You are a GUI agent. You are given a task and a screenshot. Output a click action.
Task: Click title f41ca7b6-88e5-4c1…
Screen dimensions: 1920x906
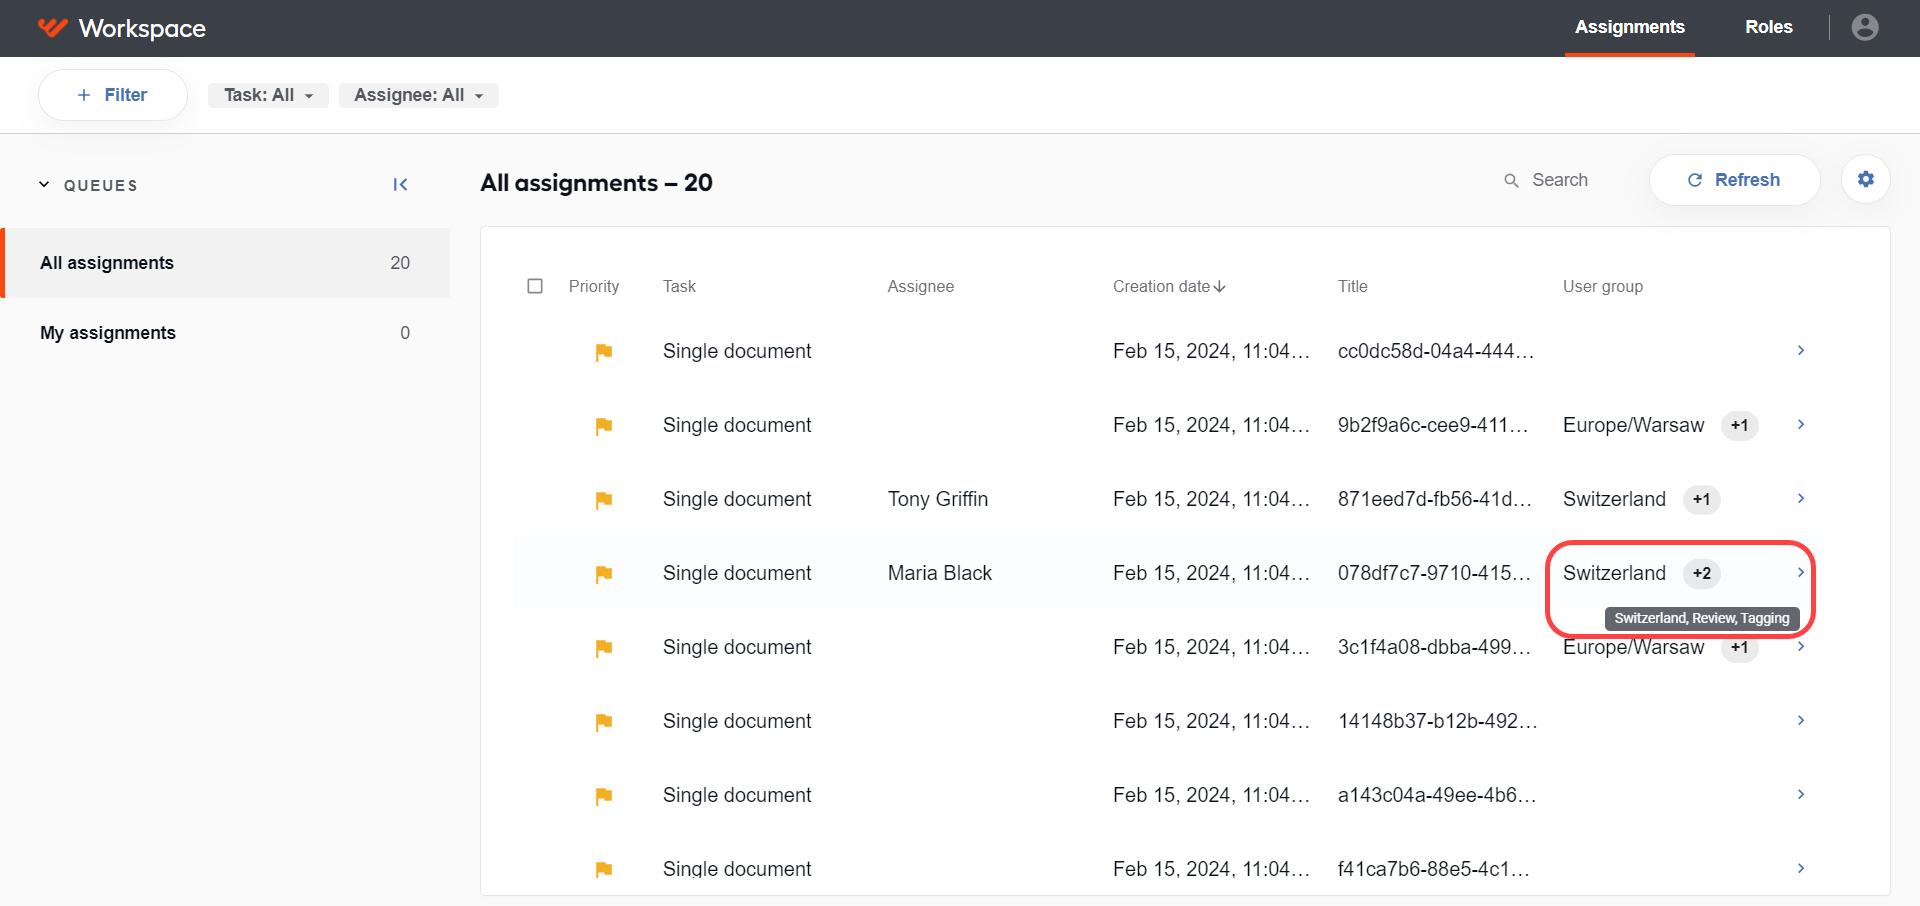pyautogui.click(x=1434, y=869)
